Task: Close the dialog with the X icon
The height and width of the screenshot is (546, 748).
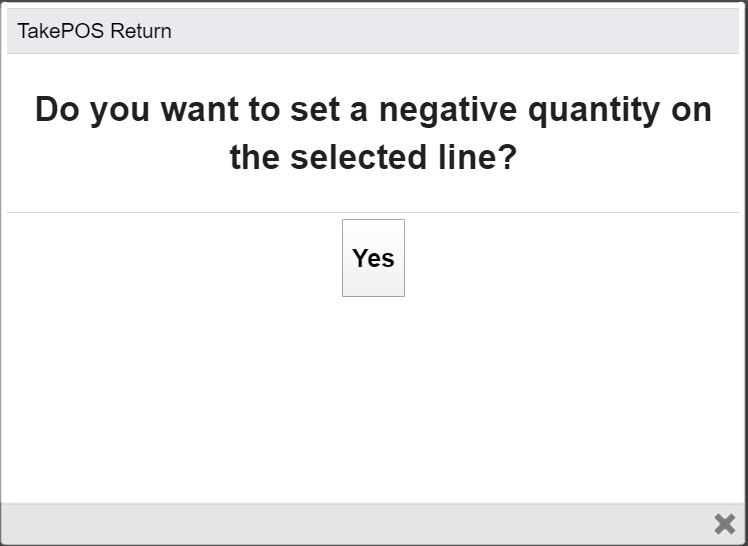Action: 725,523
